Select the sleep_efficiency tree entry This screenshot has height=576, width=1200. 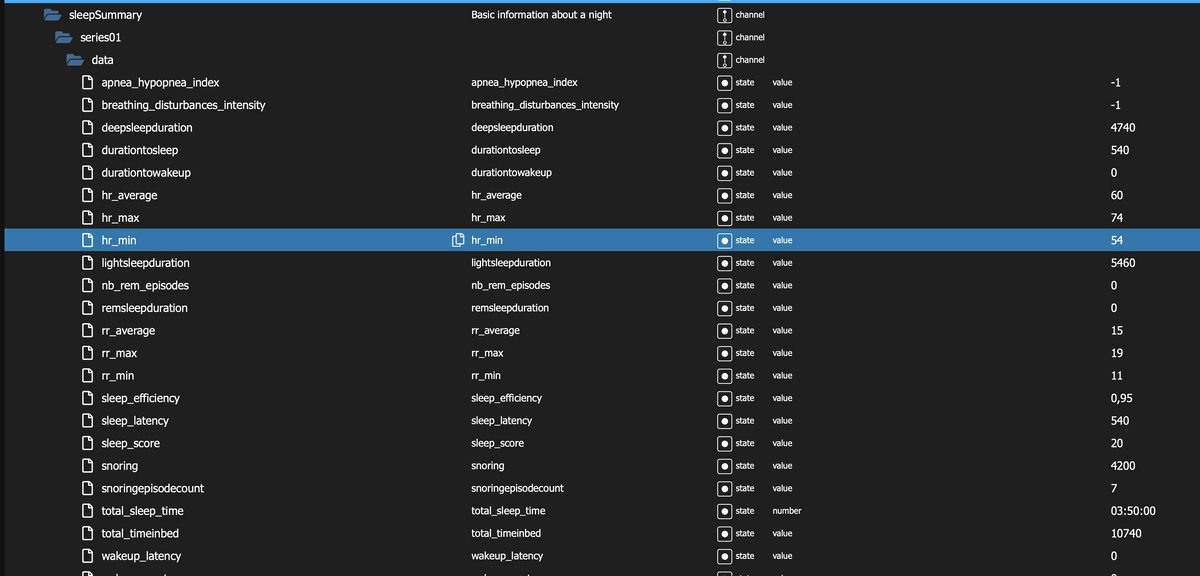click(140, 398)
